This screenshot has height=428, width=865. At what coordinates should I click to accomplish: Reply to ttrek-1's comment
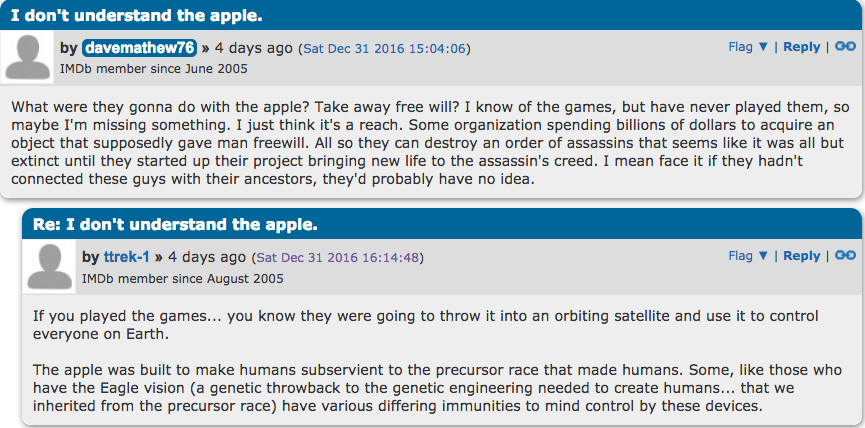click(x=801, y=256)
